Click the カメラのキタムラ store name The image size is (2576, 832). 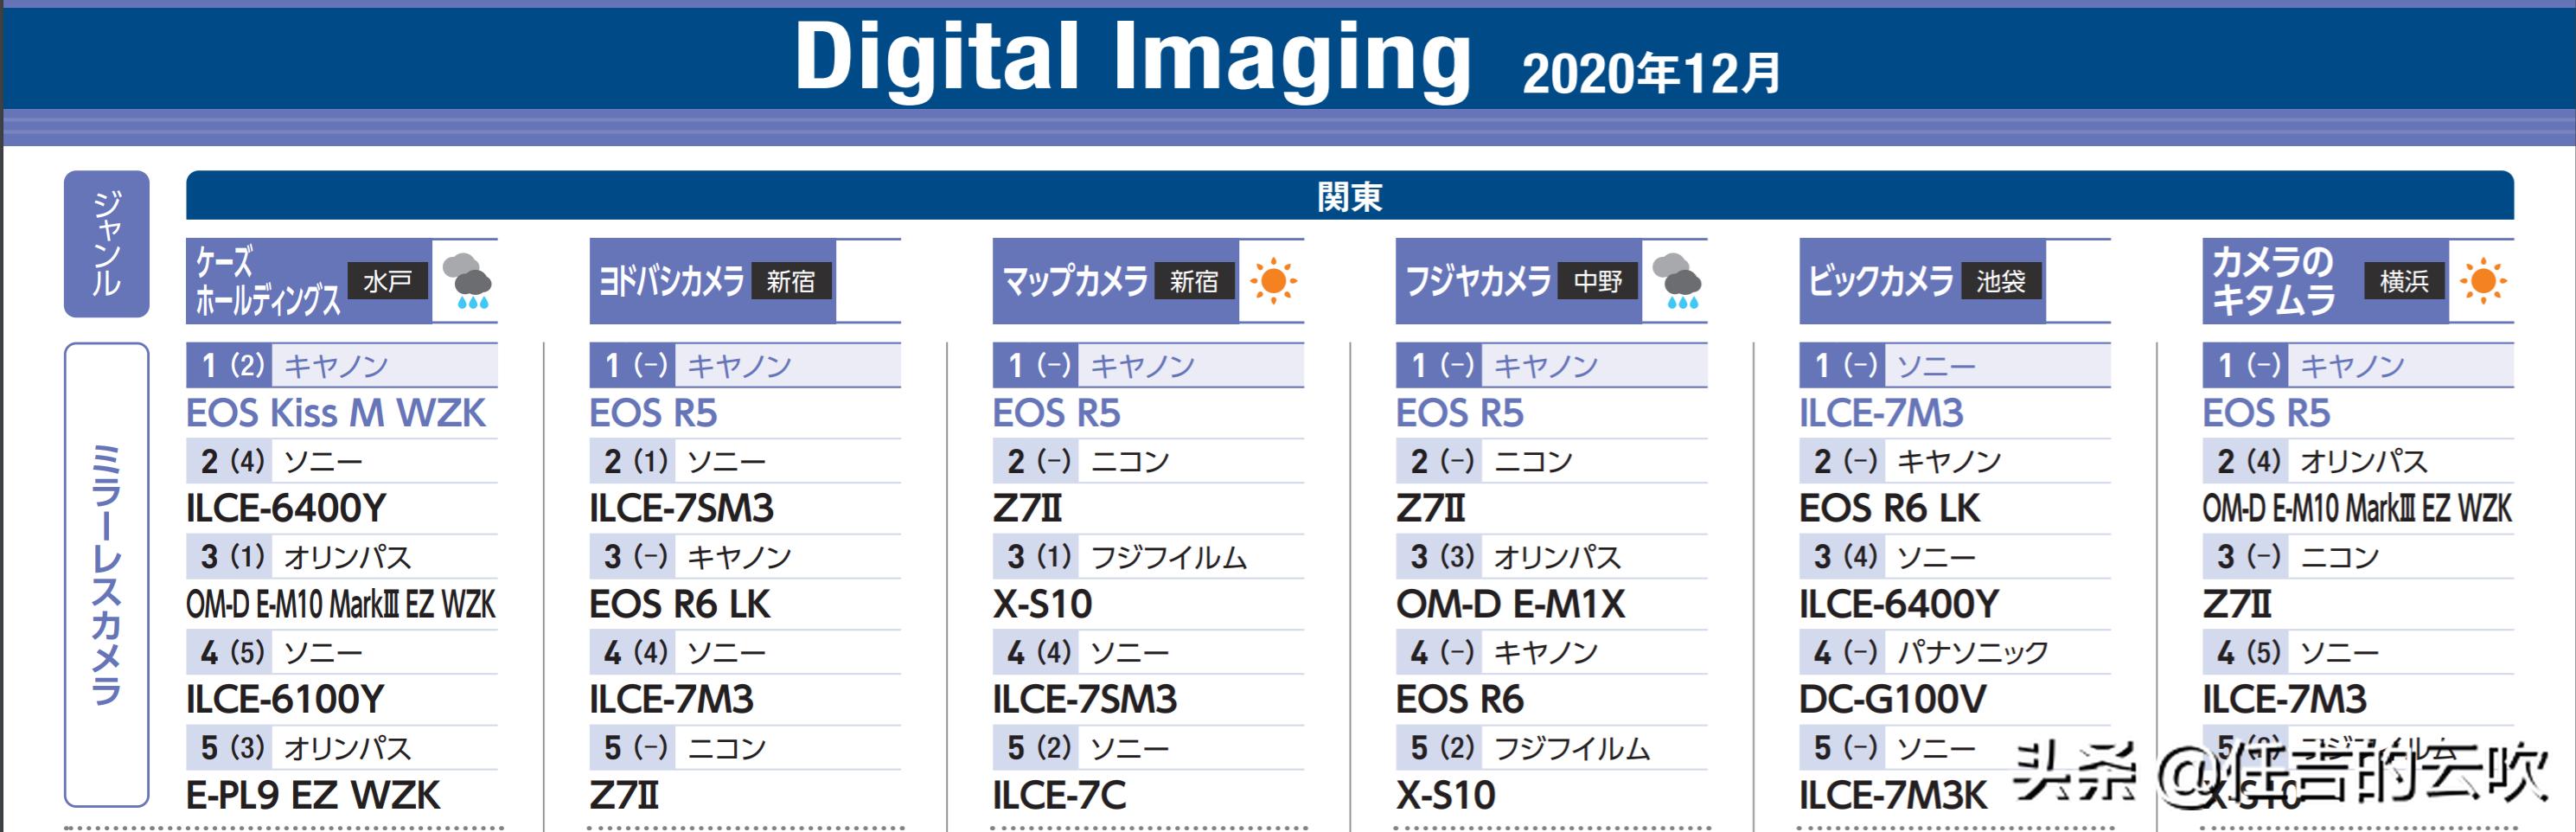pyautogui.click(x=2273, y=281)
